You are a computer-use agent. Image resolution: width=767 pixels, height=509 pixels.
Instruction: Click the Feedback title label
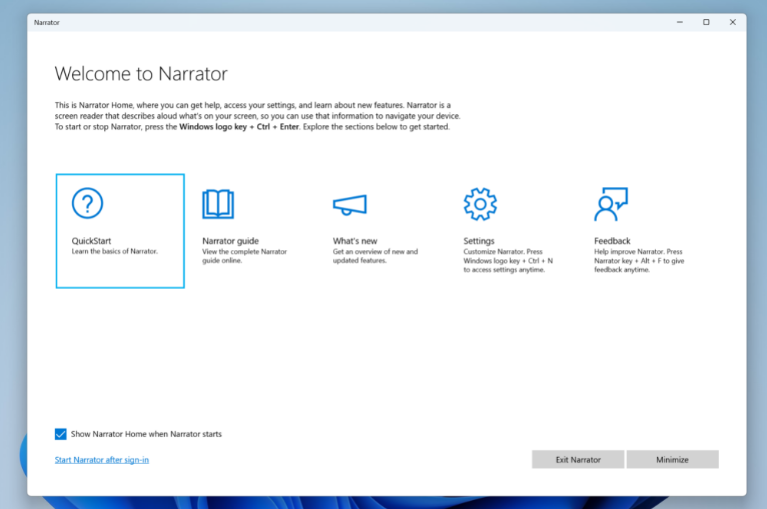click(x=612, y=241)
